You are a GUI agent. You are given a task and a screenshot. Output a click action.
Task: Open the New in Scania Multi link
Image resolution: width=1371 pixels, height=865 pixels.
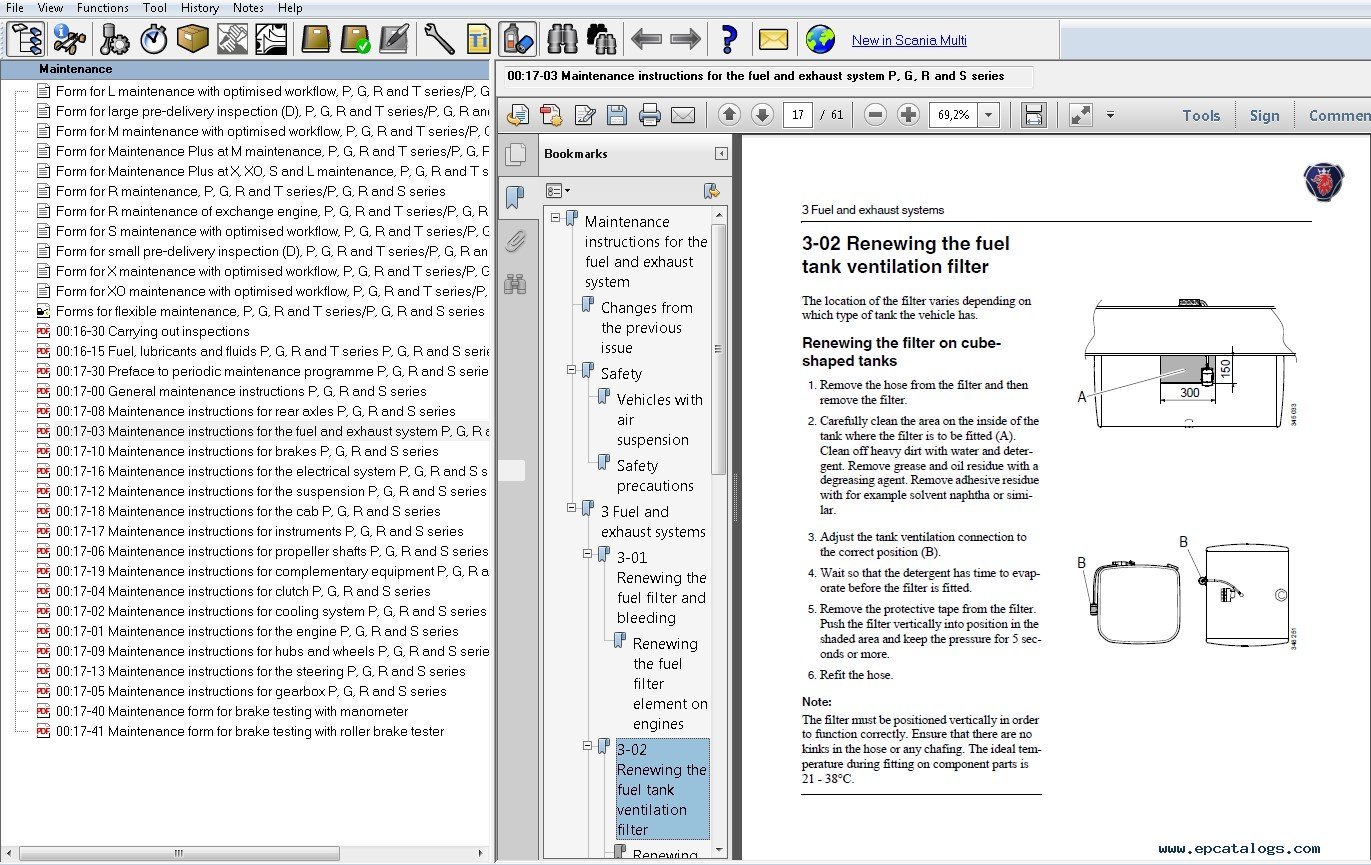[x=908, y=41]
